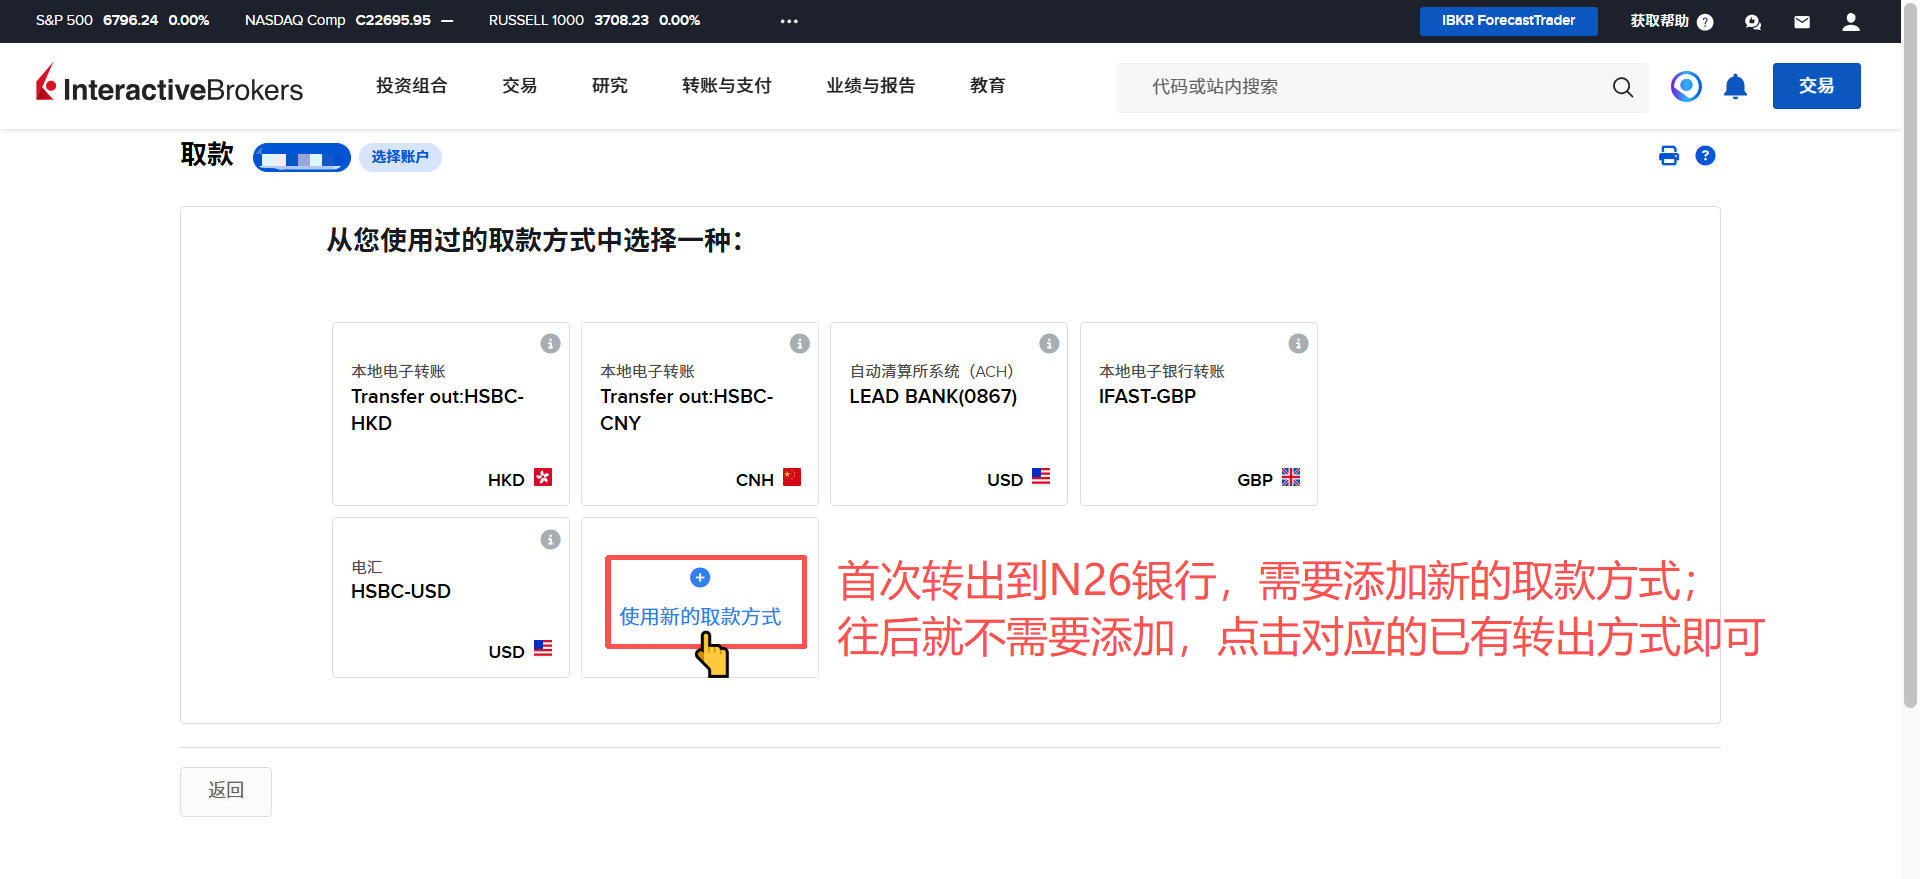Click the 返回 button
Image resolution: width=1920 pixels, height=879 pixels.
pyautogui.click(x=226, y=791)
